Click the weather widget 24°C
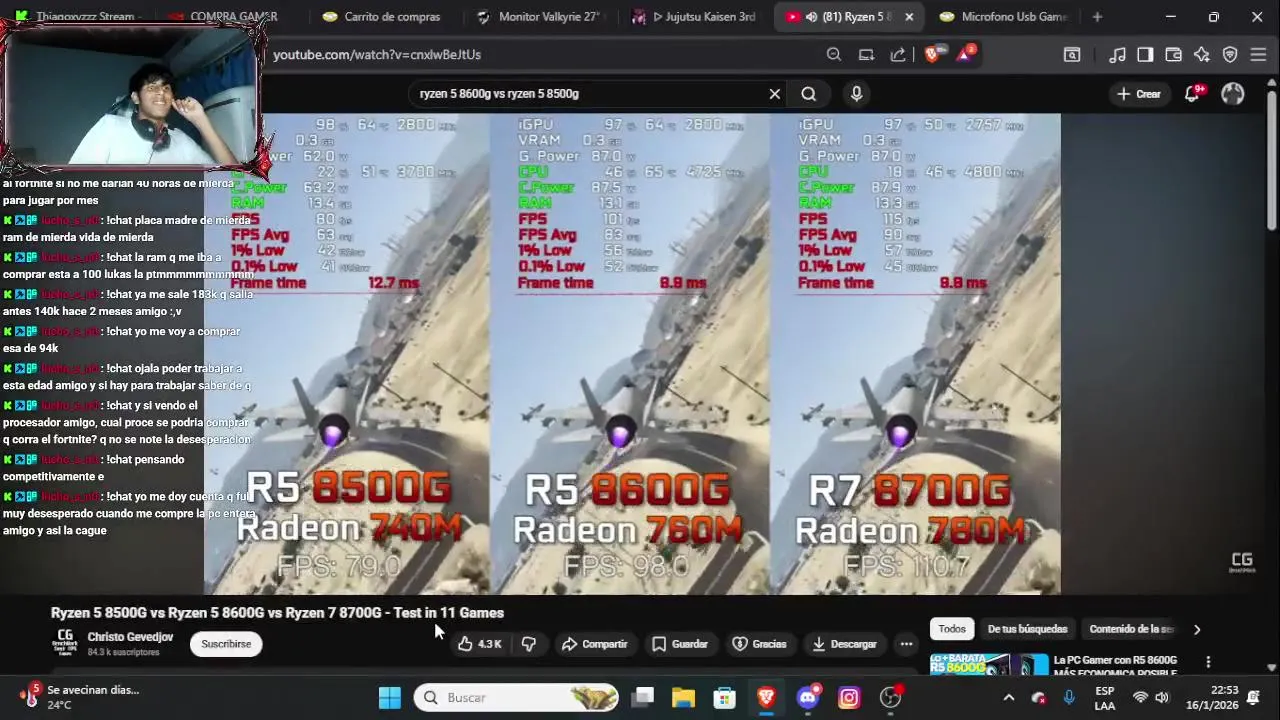 [80, 697]
